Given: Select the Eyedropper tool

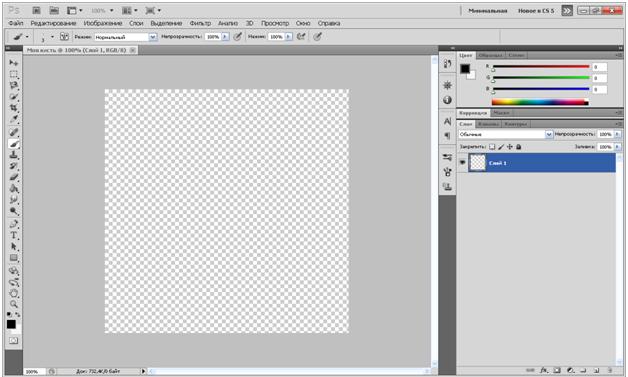Looking at the screenshot, I should click(14, 119).
